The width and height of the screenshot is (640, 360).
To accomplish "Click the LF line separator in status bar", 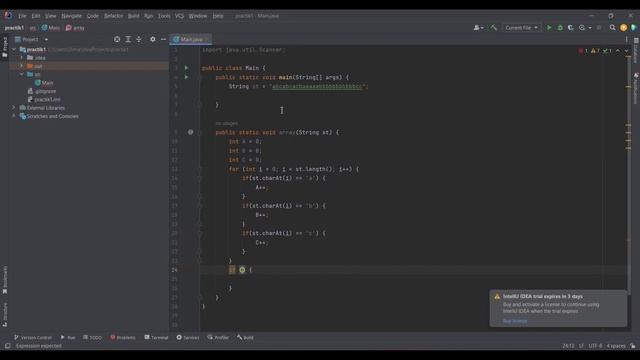I will tap(581, 346).
